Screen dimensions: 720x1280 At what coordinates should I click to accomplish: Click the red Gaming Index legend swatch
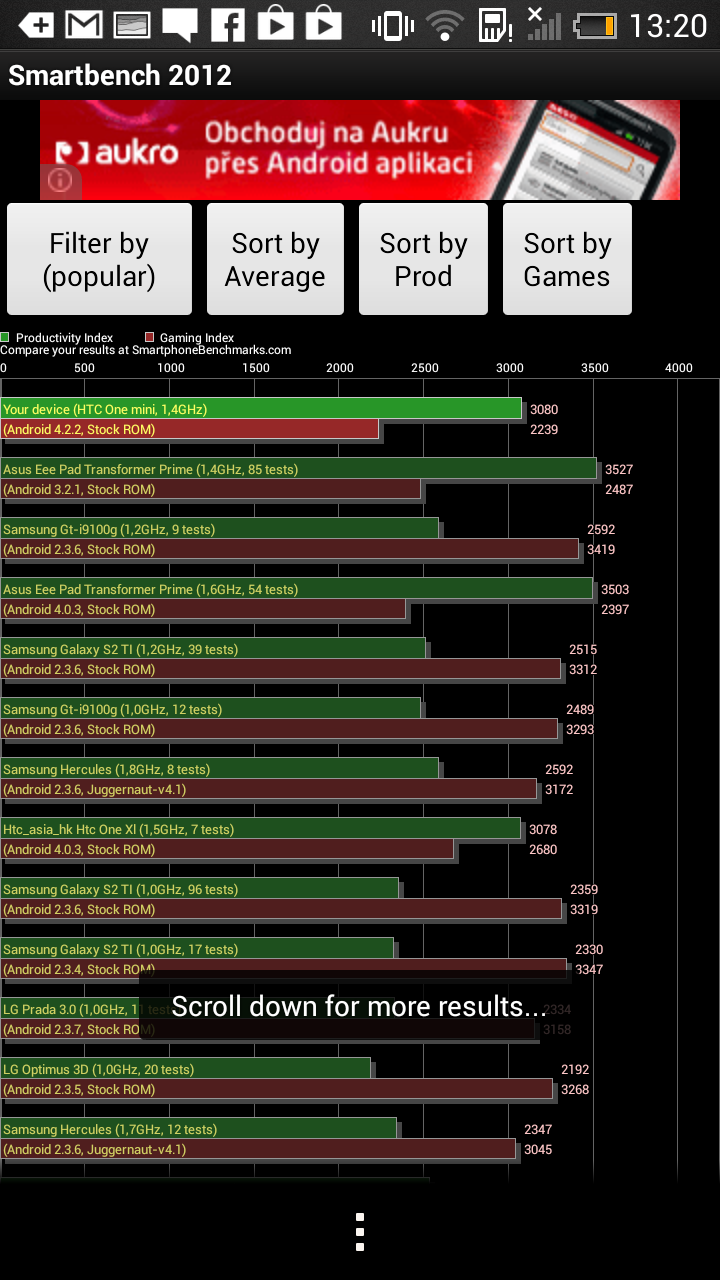tap(150, 338)
